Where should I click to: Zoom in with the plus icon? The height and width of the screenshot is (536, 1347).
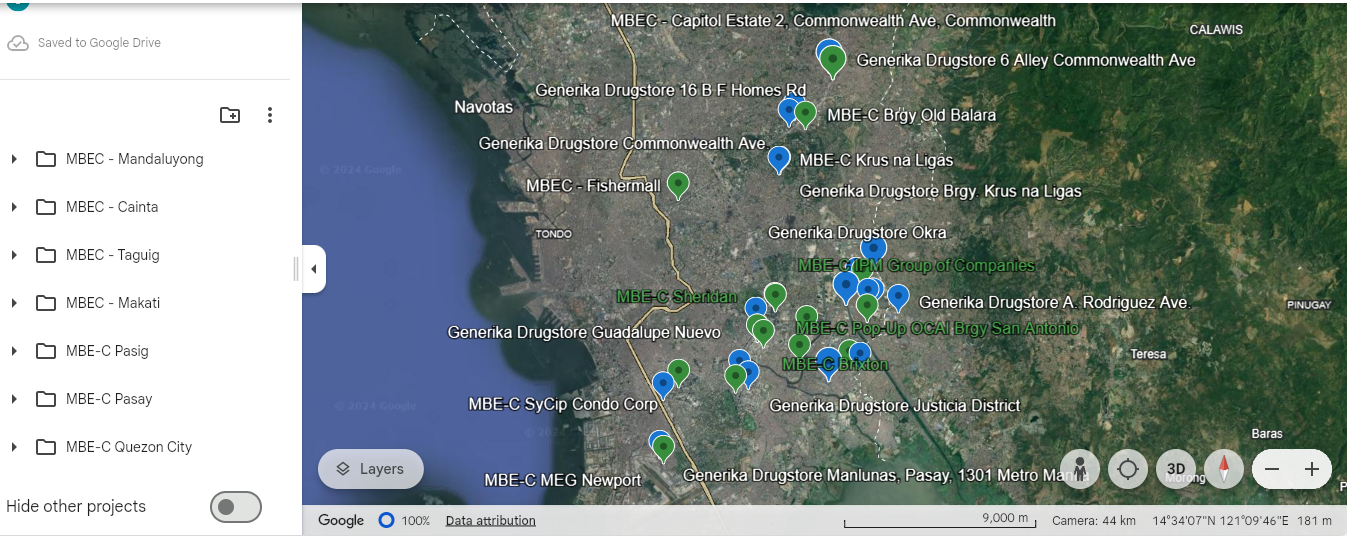(1312, 469)
